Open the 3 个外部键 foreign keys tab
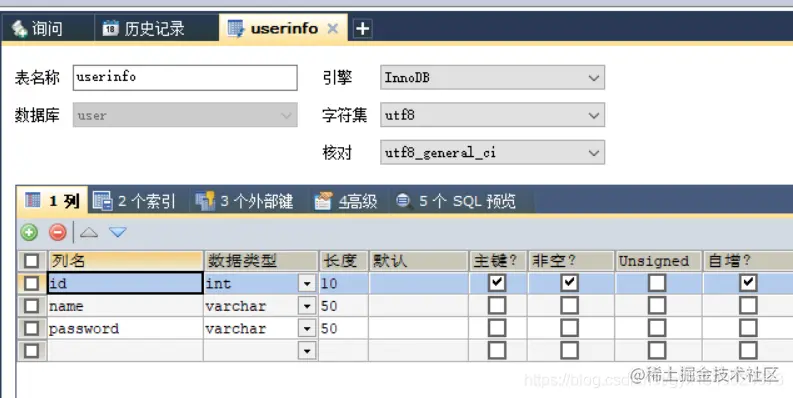 coord(245,201)
